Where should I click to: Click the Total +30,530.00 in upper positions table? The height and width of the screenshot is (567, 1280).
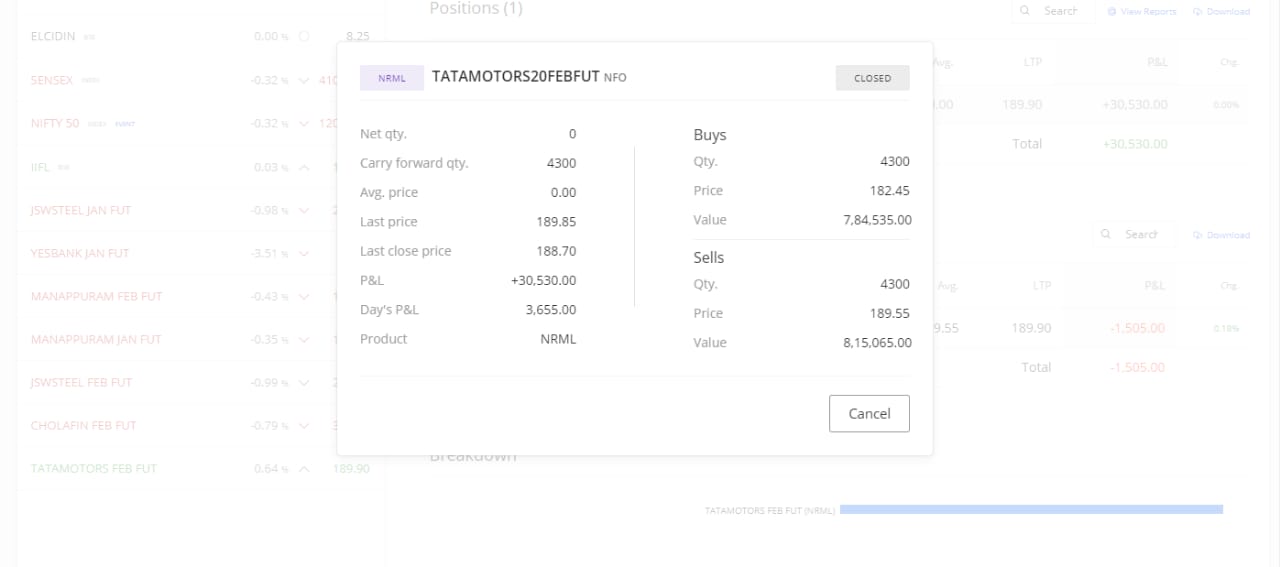click(1135, 143)
